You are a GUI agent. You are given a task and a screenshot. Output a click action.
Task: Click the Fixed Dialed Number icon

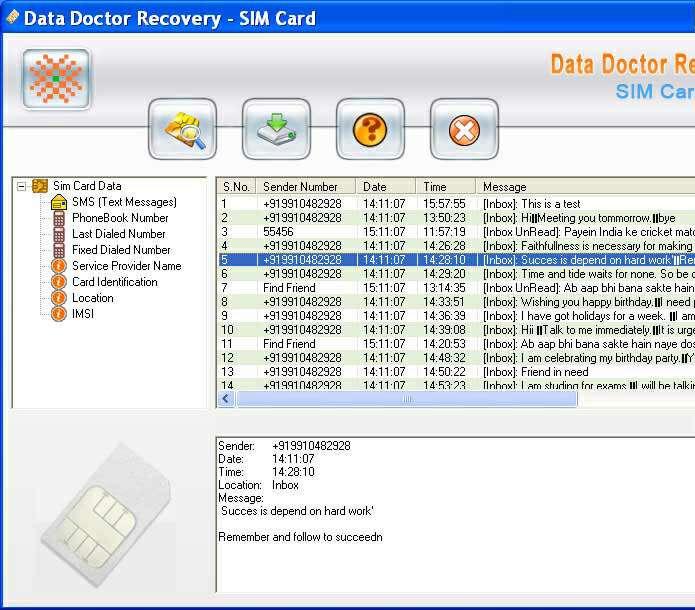pos(59,250)
